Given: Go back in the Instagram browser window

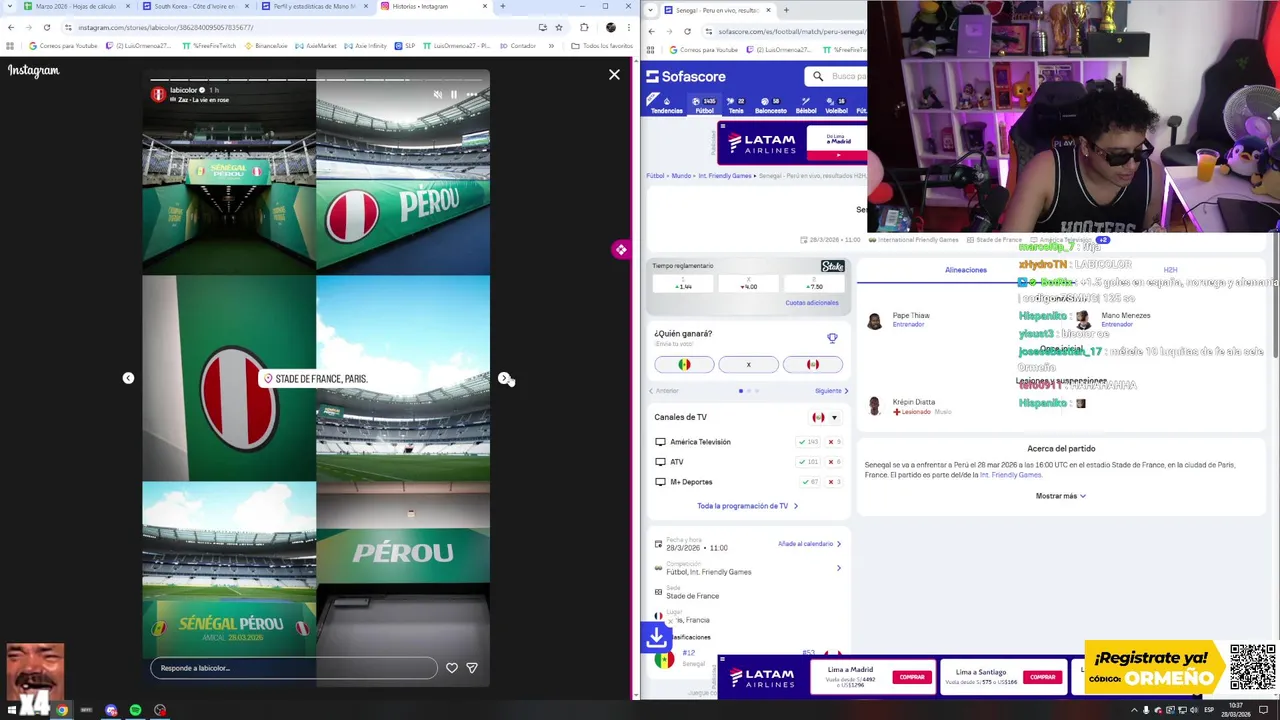Looking at the screenshot, I should [x=11, y=27].
